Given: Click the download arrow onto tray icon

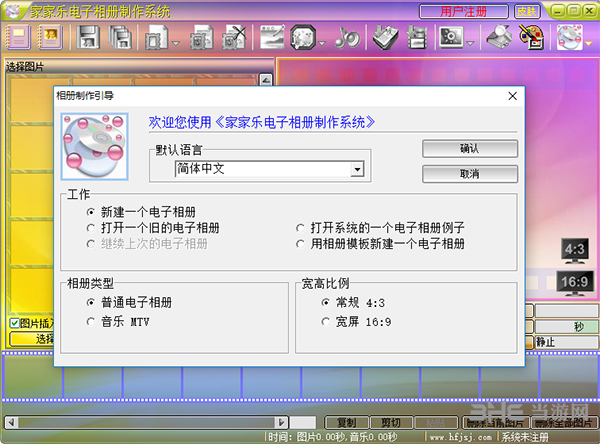Looking at the screenshot, I should coord(385,37).
